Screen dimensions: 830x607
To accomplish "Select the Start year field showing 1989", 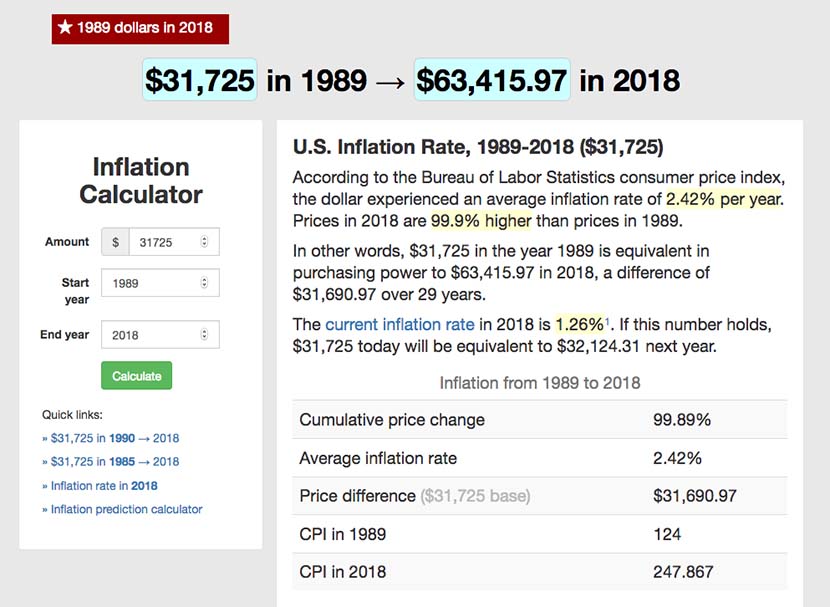I will (x=155, y=283).
